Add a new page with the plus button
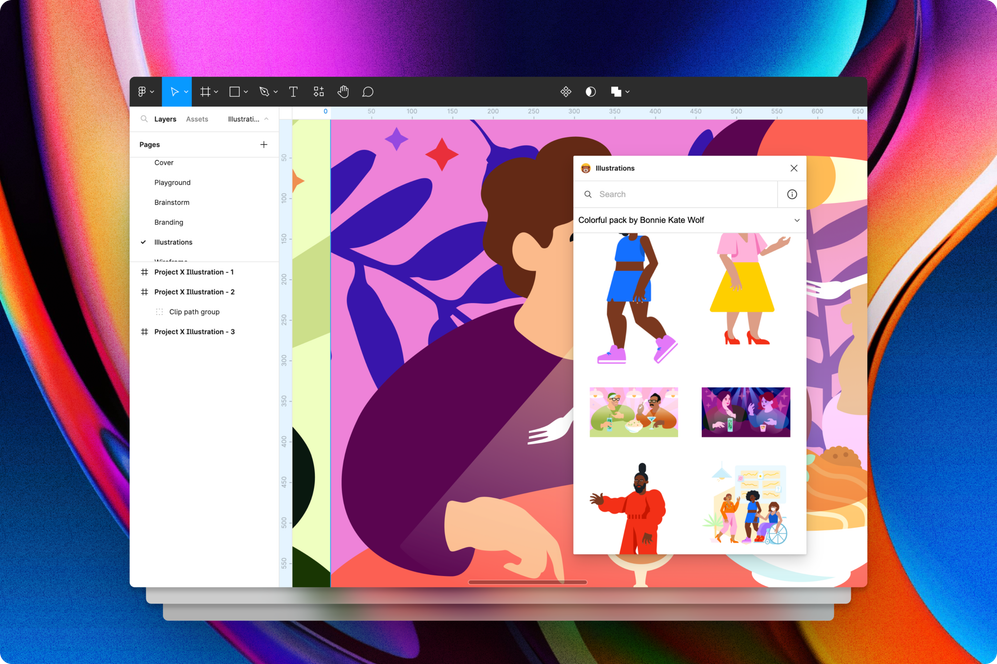 click(x=263, y=144)
